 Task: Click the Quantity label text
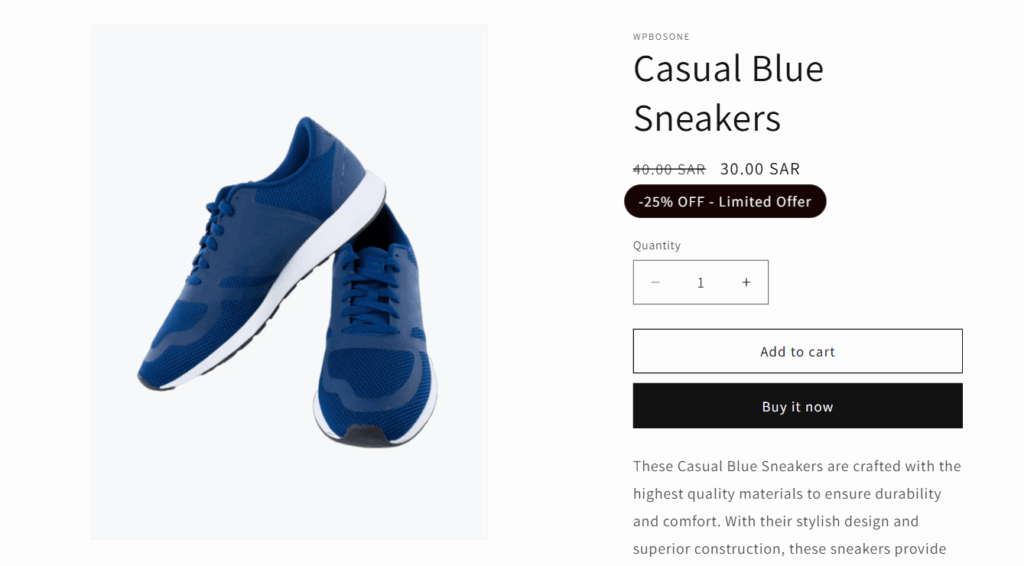(x=657, y=245)
